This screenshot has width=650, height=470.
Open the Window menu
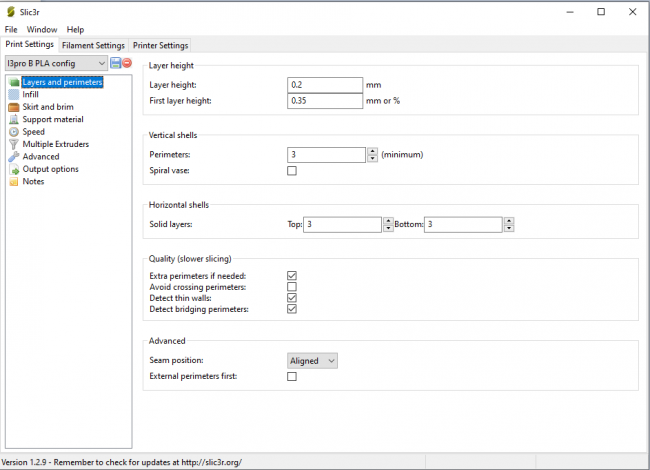42,30
